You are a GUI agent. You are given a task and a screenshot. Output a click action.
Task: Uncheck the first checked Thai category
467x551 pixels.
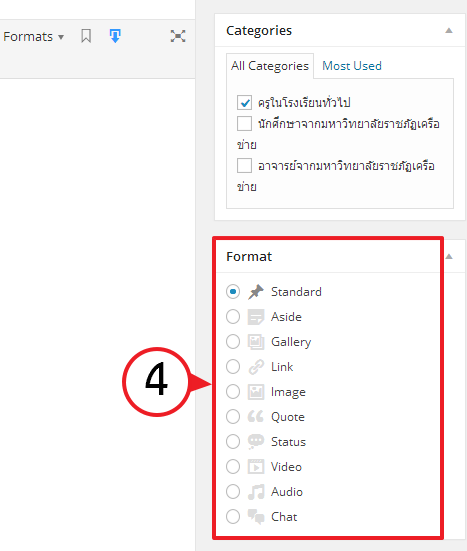[244, 102]
